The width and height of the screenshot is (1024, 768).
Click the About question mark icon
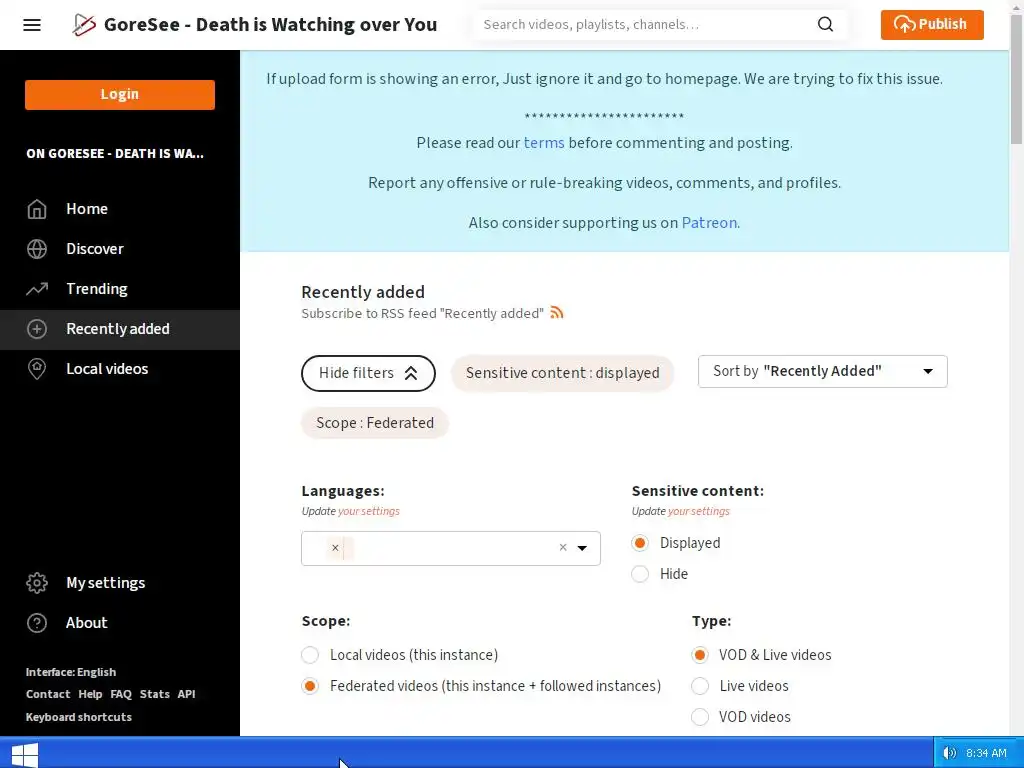pyautogui.click(x=37, y=623)
